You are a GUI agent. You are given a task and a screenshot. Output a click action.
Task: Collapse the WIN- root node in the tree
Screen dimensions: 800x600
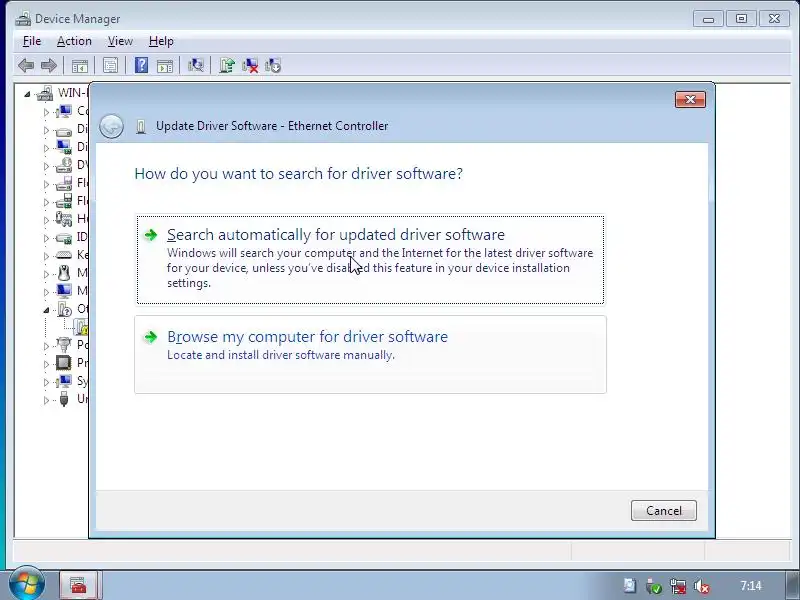click(28, 94)
